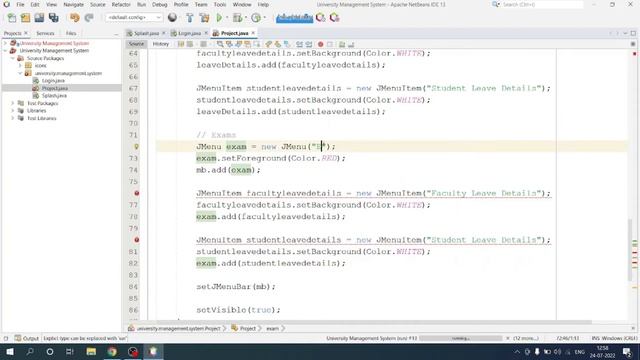Click the error marker on line 76

(137, 193)
